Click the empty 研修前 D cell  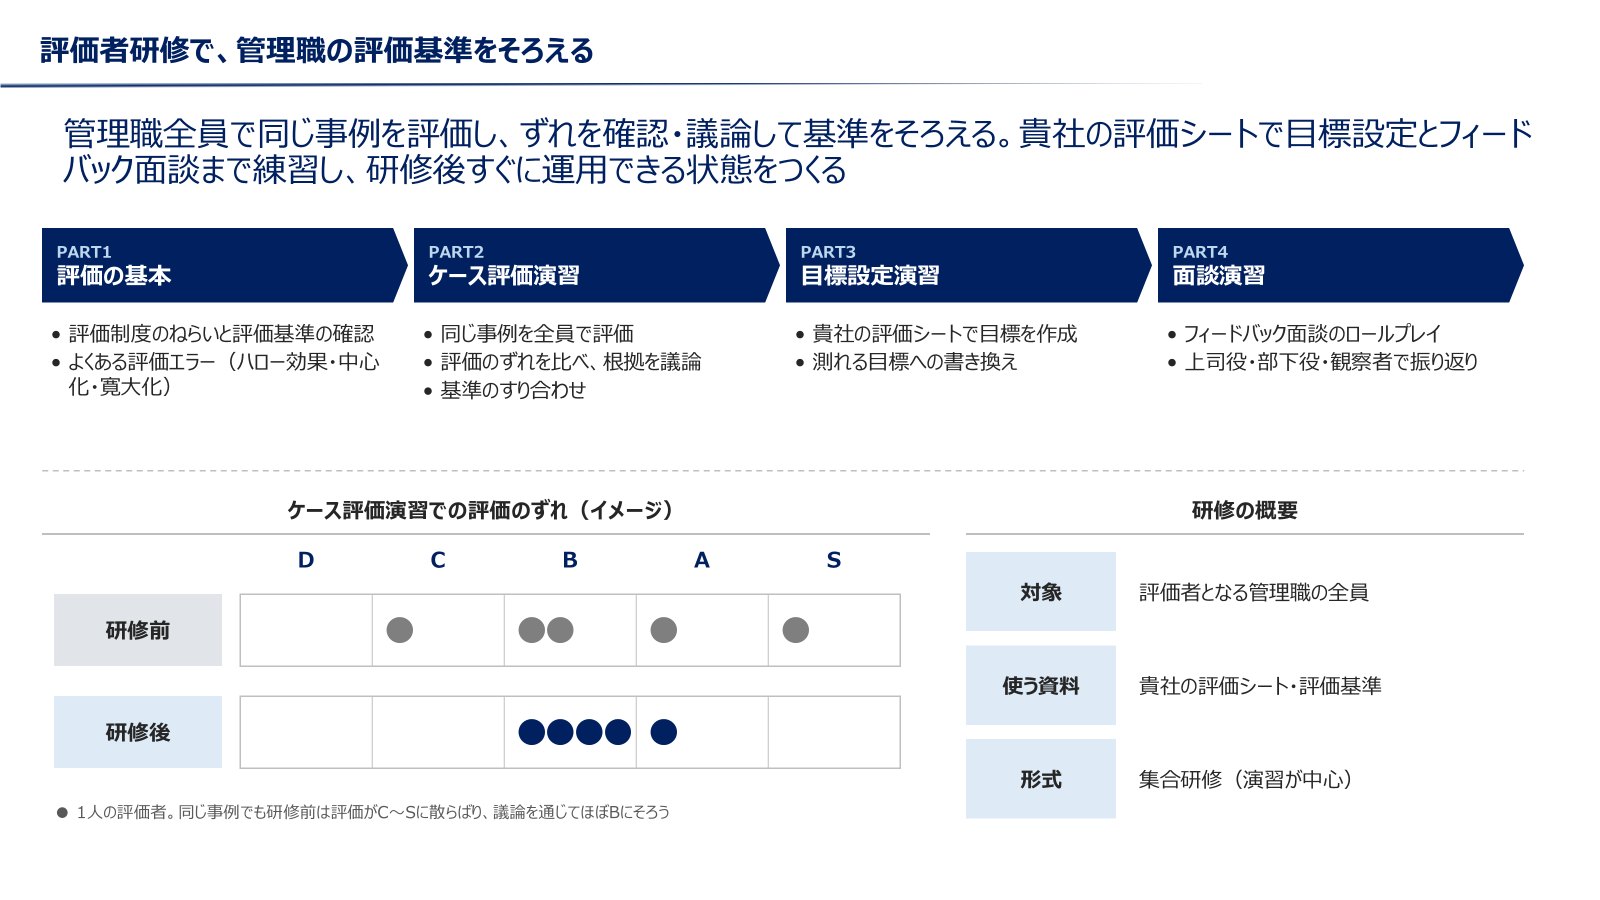coord(306,630)
